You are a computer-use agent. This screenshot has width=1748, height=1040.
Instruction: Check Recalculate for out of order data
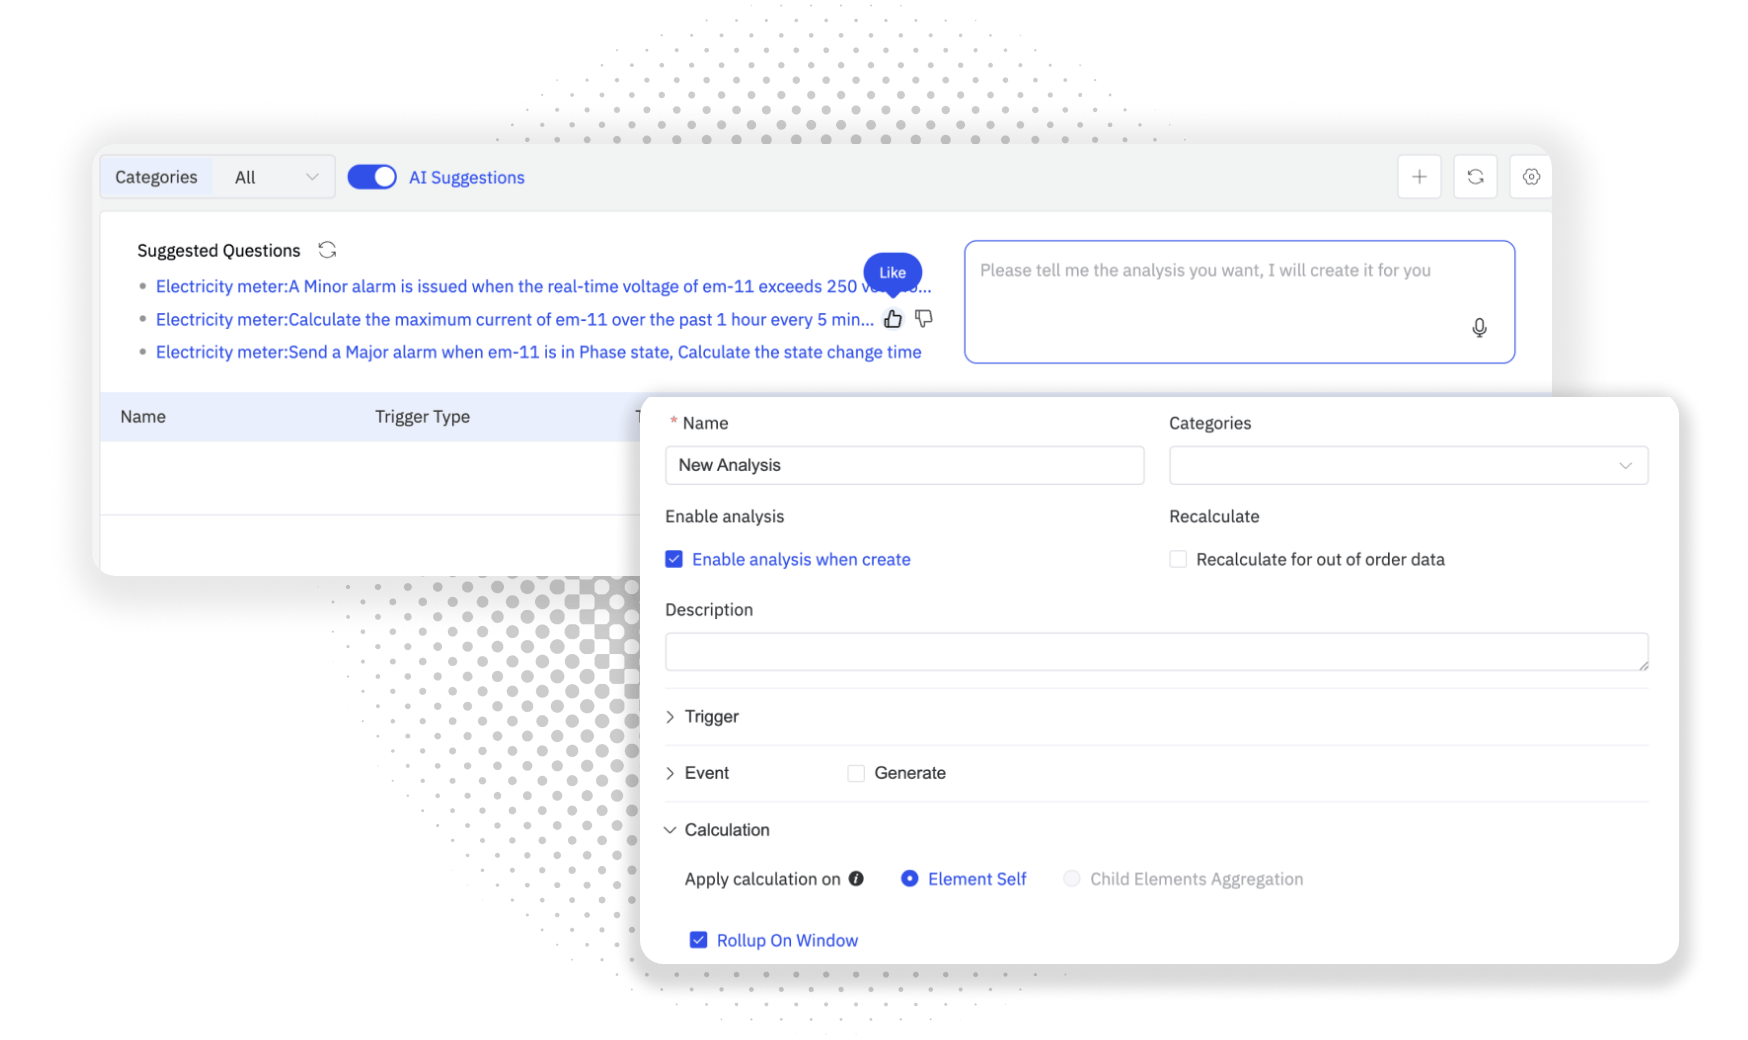click(1177, 559)
